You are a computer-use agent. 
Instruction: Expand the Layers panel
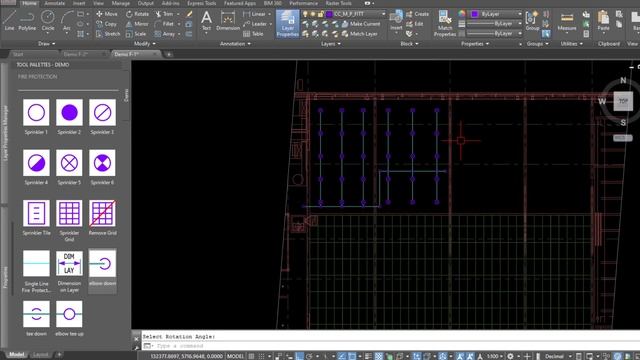point(331,44)
